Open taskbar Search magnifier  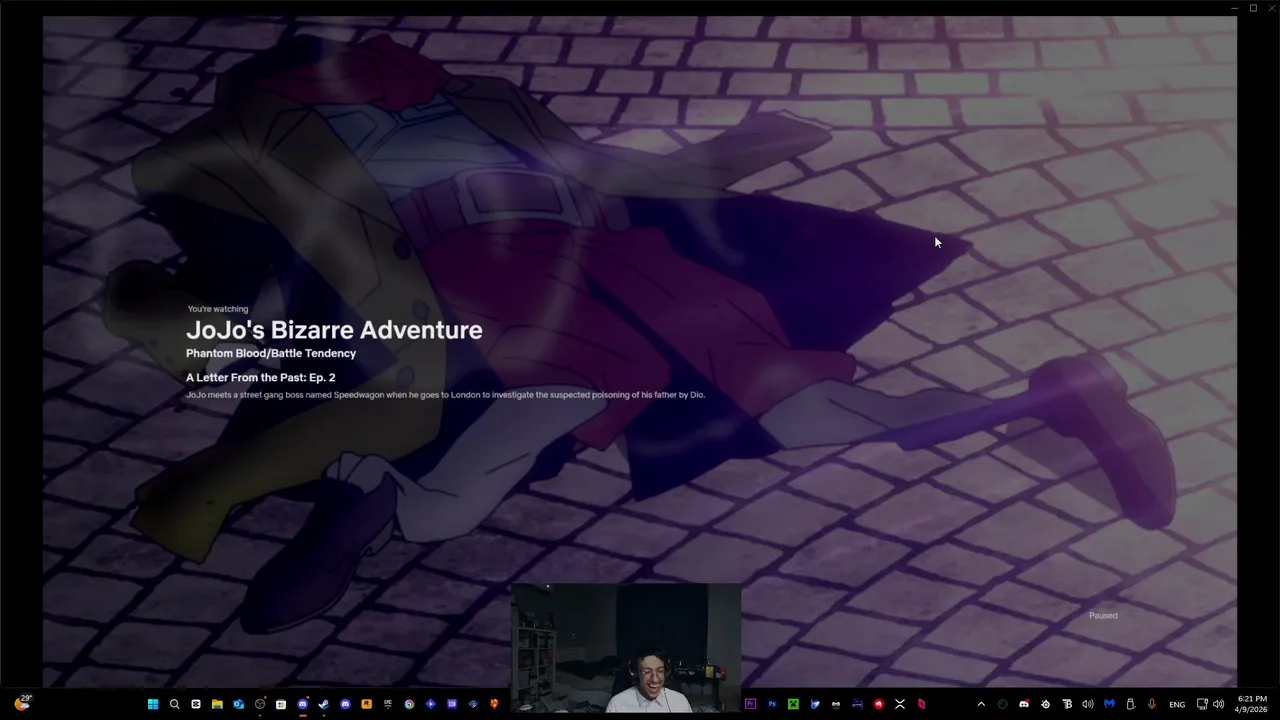coord(174,704)
